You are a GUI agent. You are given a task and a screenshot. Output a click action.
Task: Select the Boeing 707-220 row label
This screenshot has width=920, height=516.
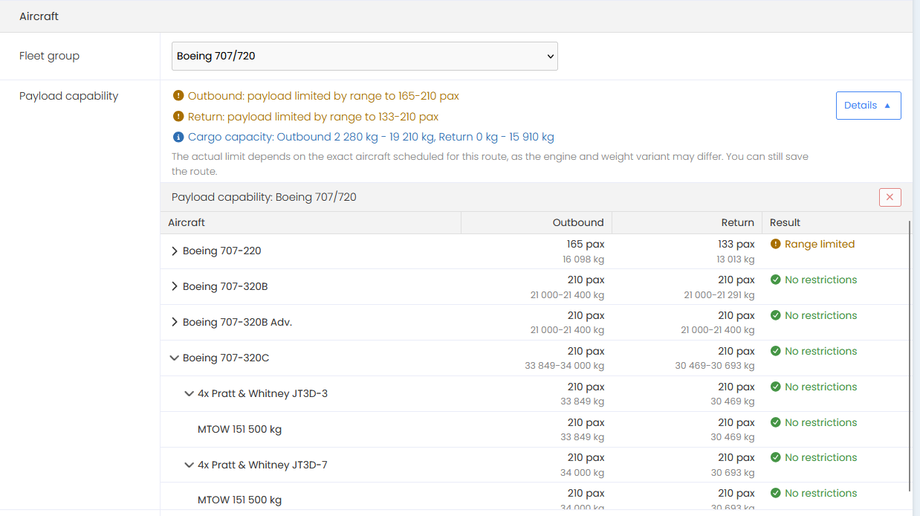coord(222,251)
